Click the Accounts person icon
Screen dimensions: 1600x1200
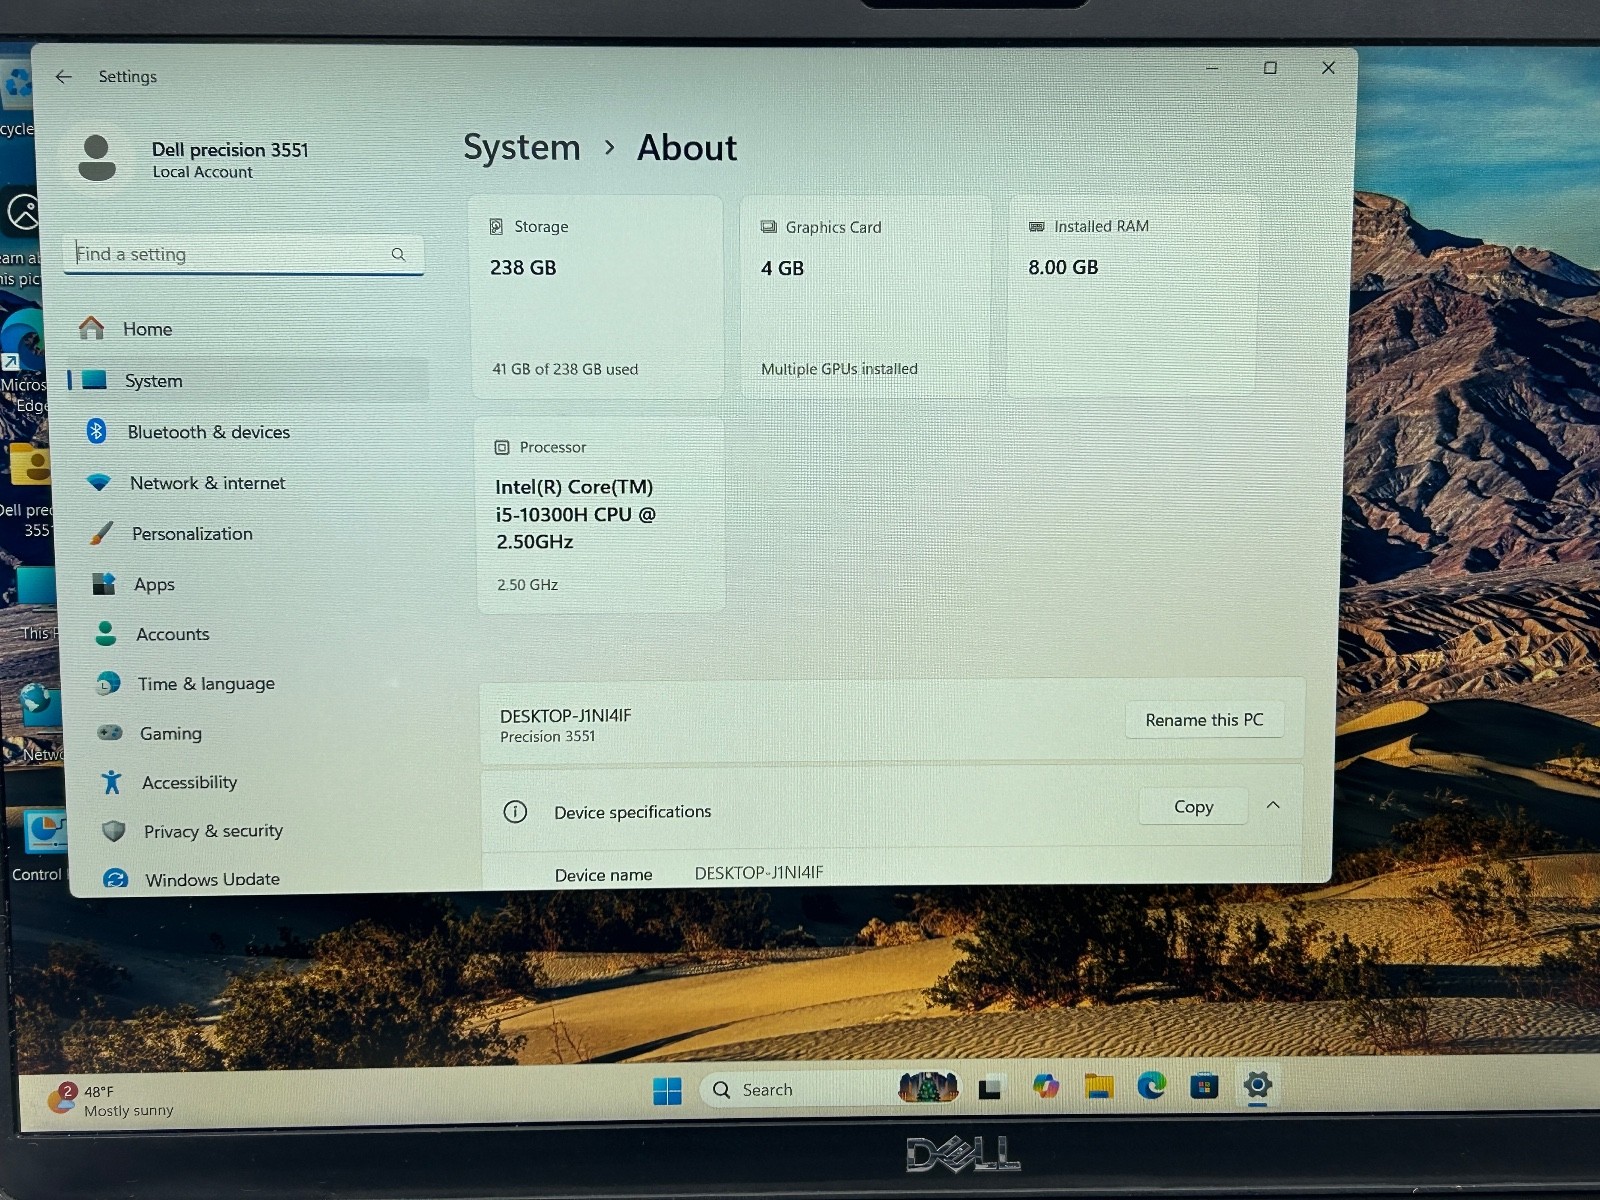[105, 633]
